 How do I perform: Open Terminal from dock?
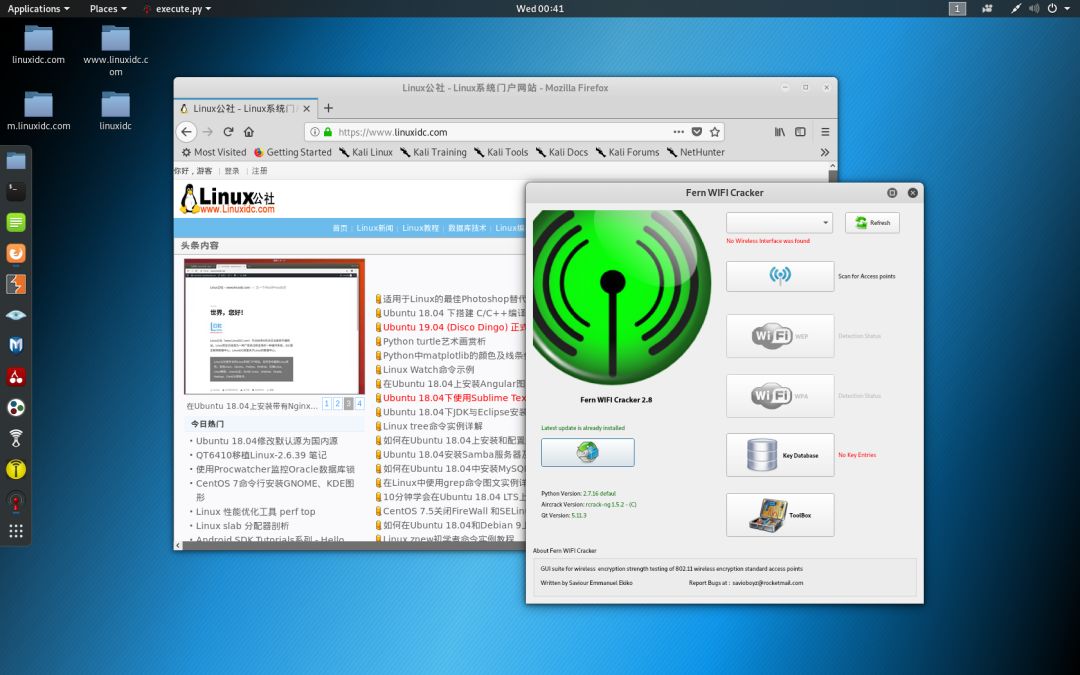[16, 191]
